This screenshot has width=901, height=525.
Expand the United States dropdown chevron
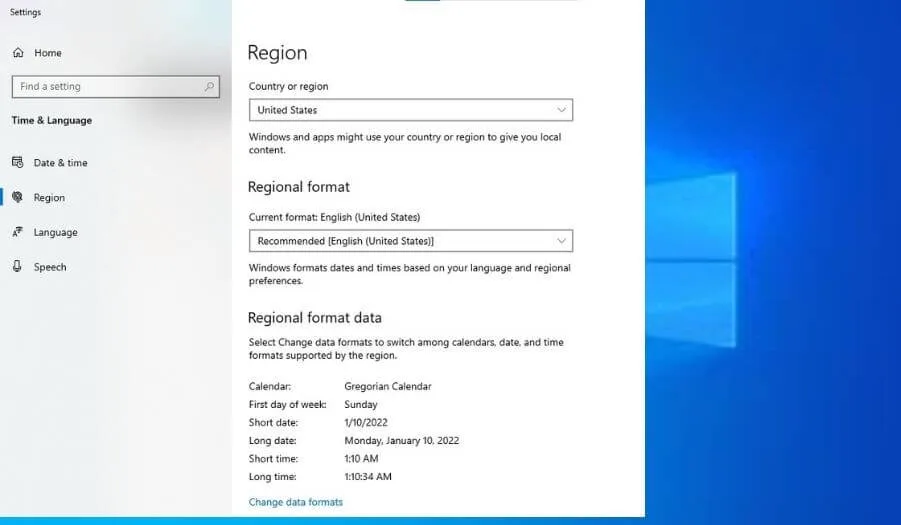[561, 110]
